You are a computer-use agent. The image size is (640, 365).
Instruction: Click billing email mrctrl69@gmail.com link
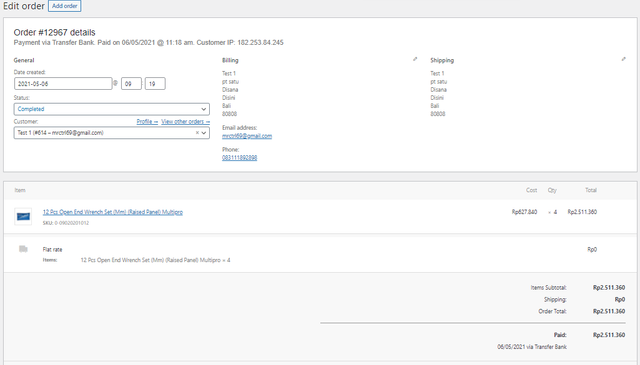[x=247, y=136]
